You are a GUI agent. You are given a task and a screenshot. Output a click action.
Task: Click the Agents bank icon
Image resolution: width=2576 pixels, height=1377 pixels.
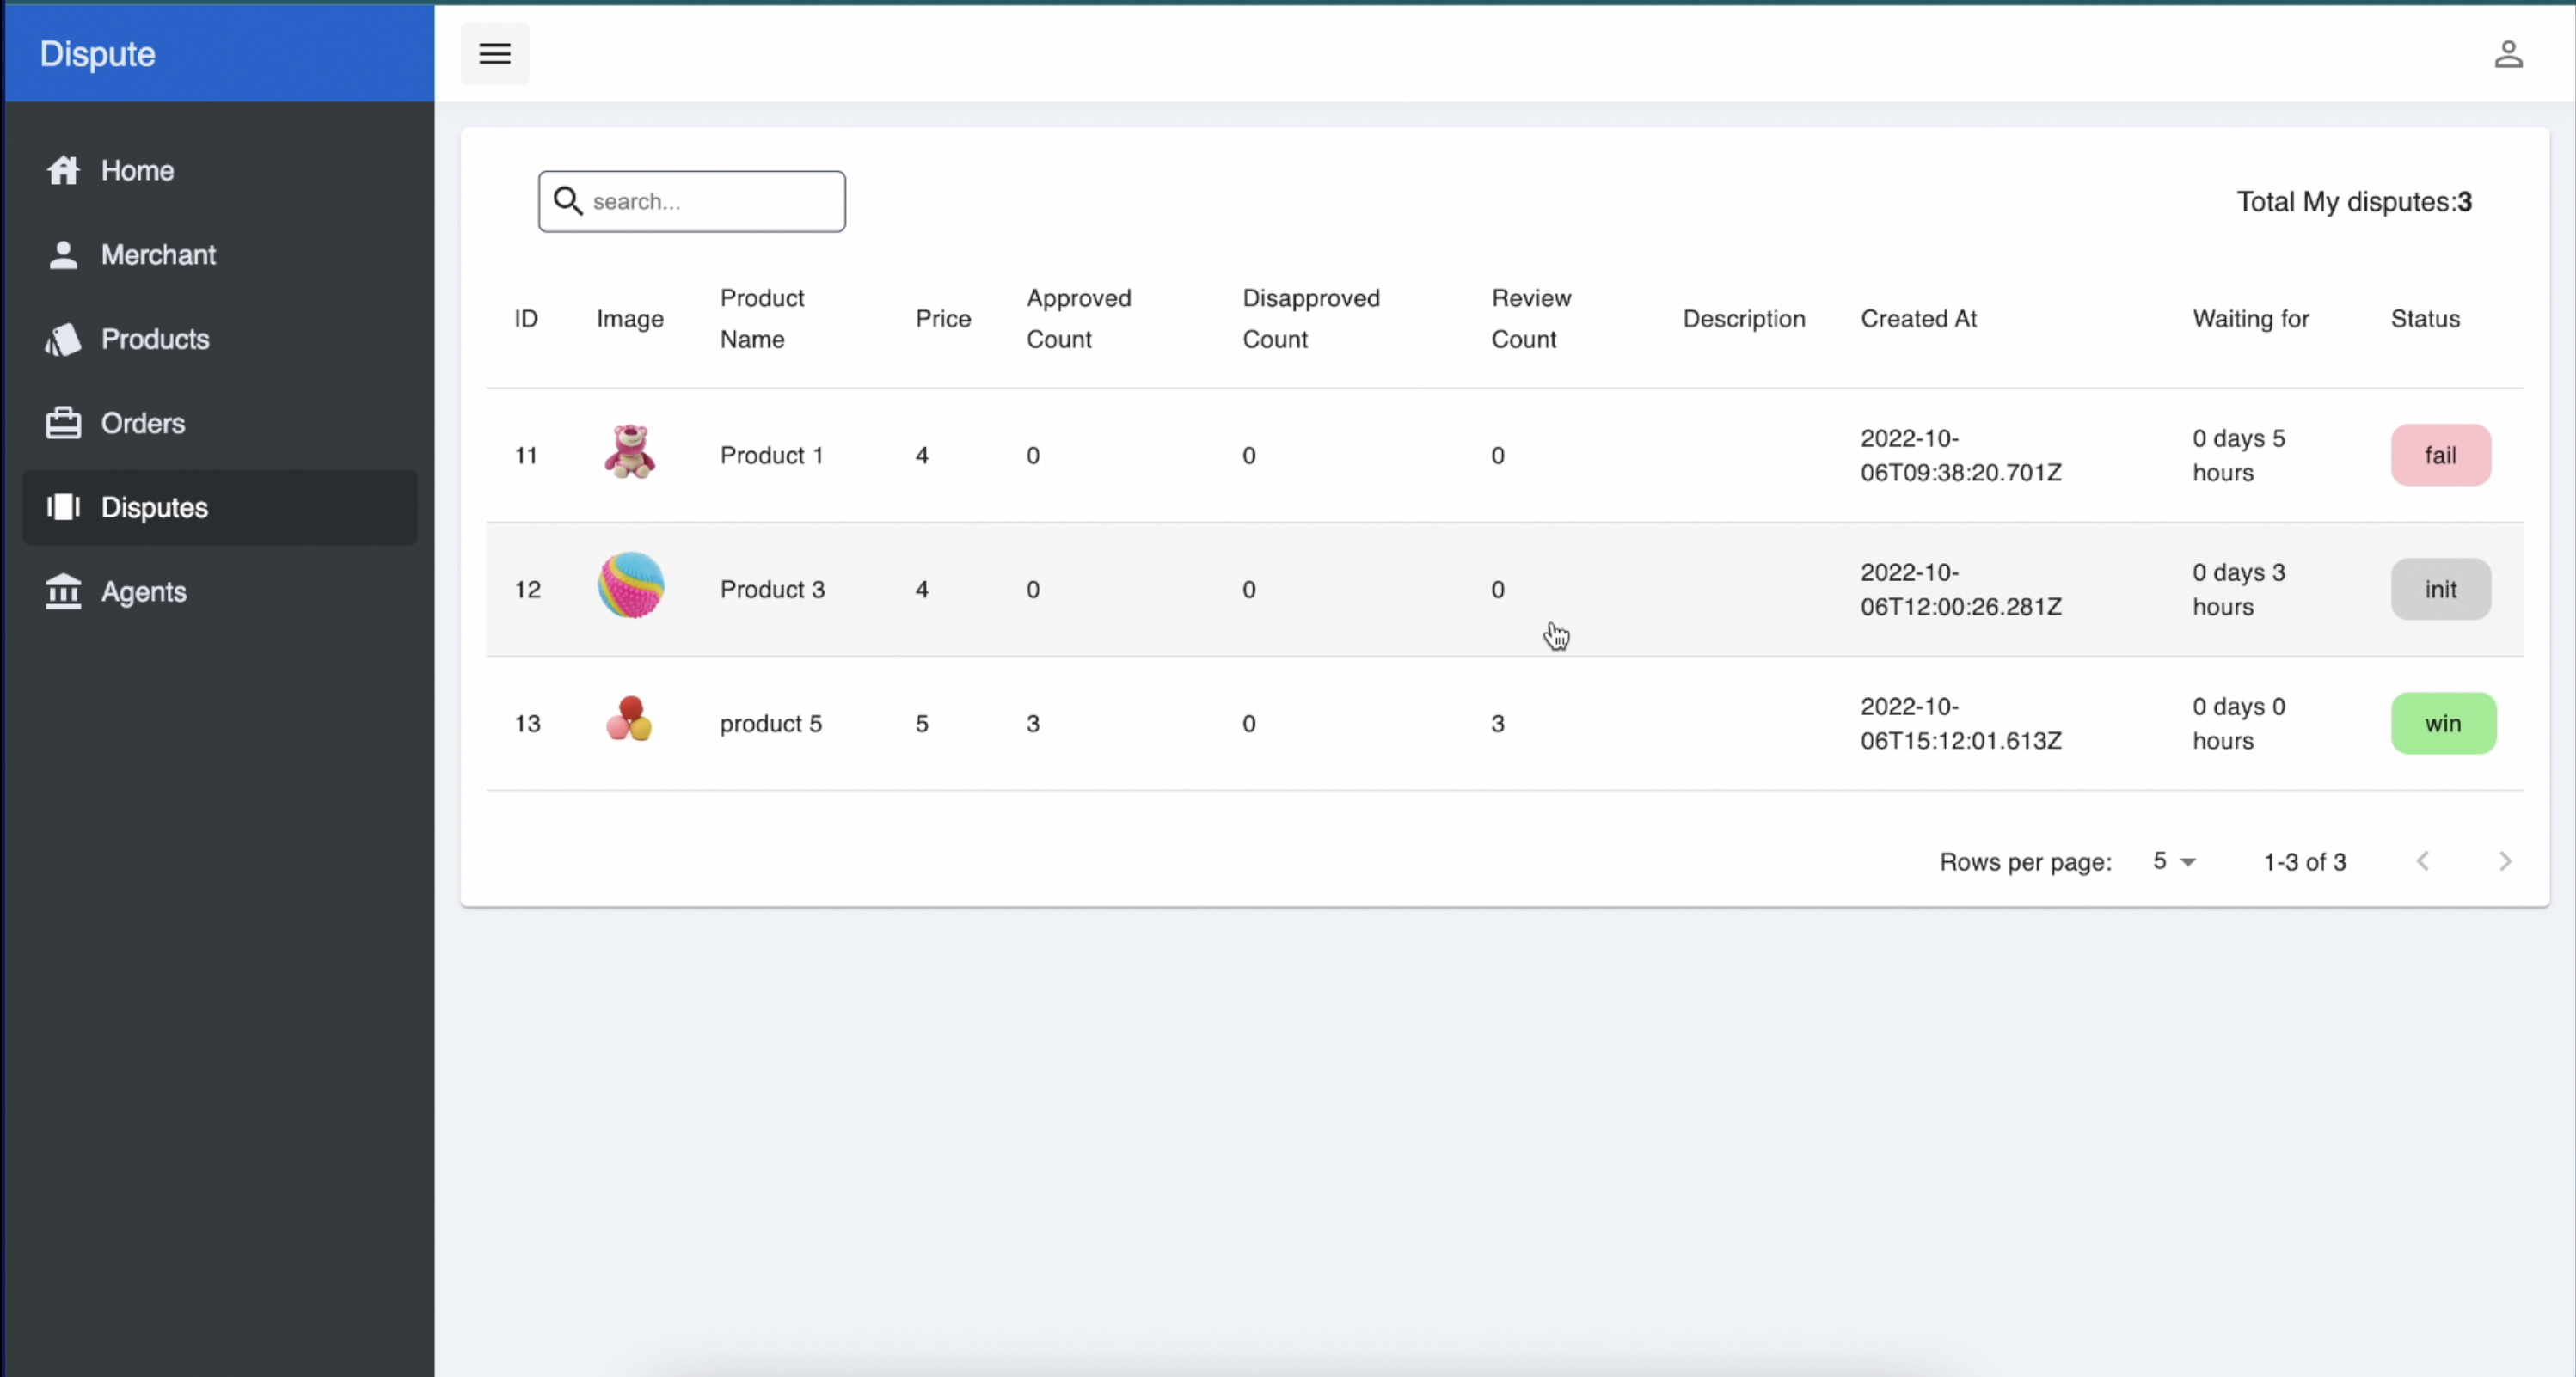[63, 592]
